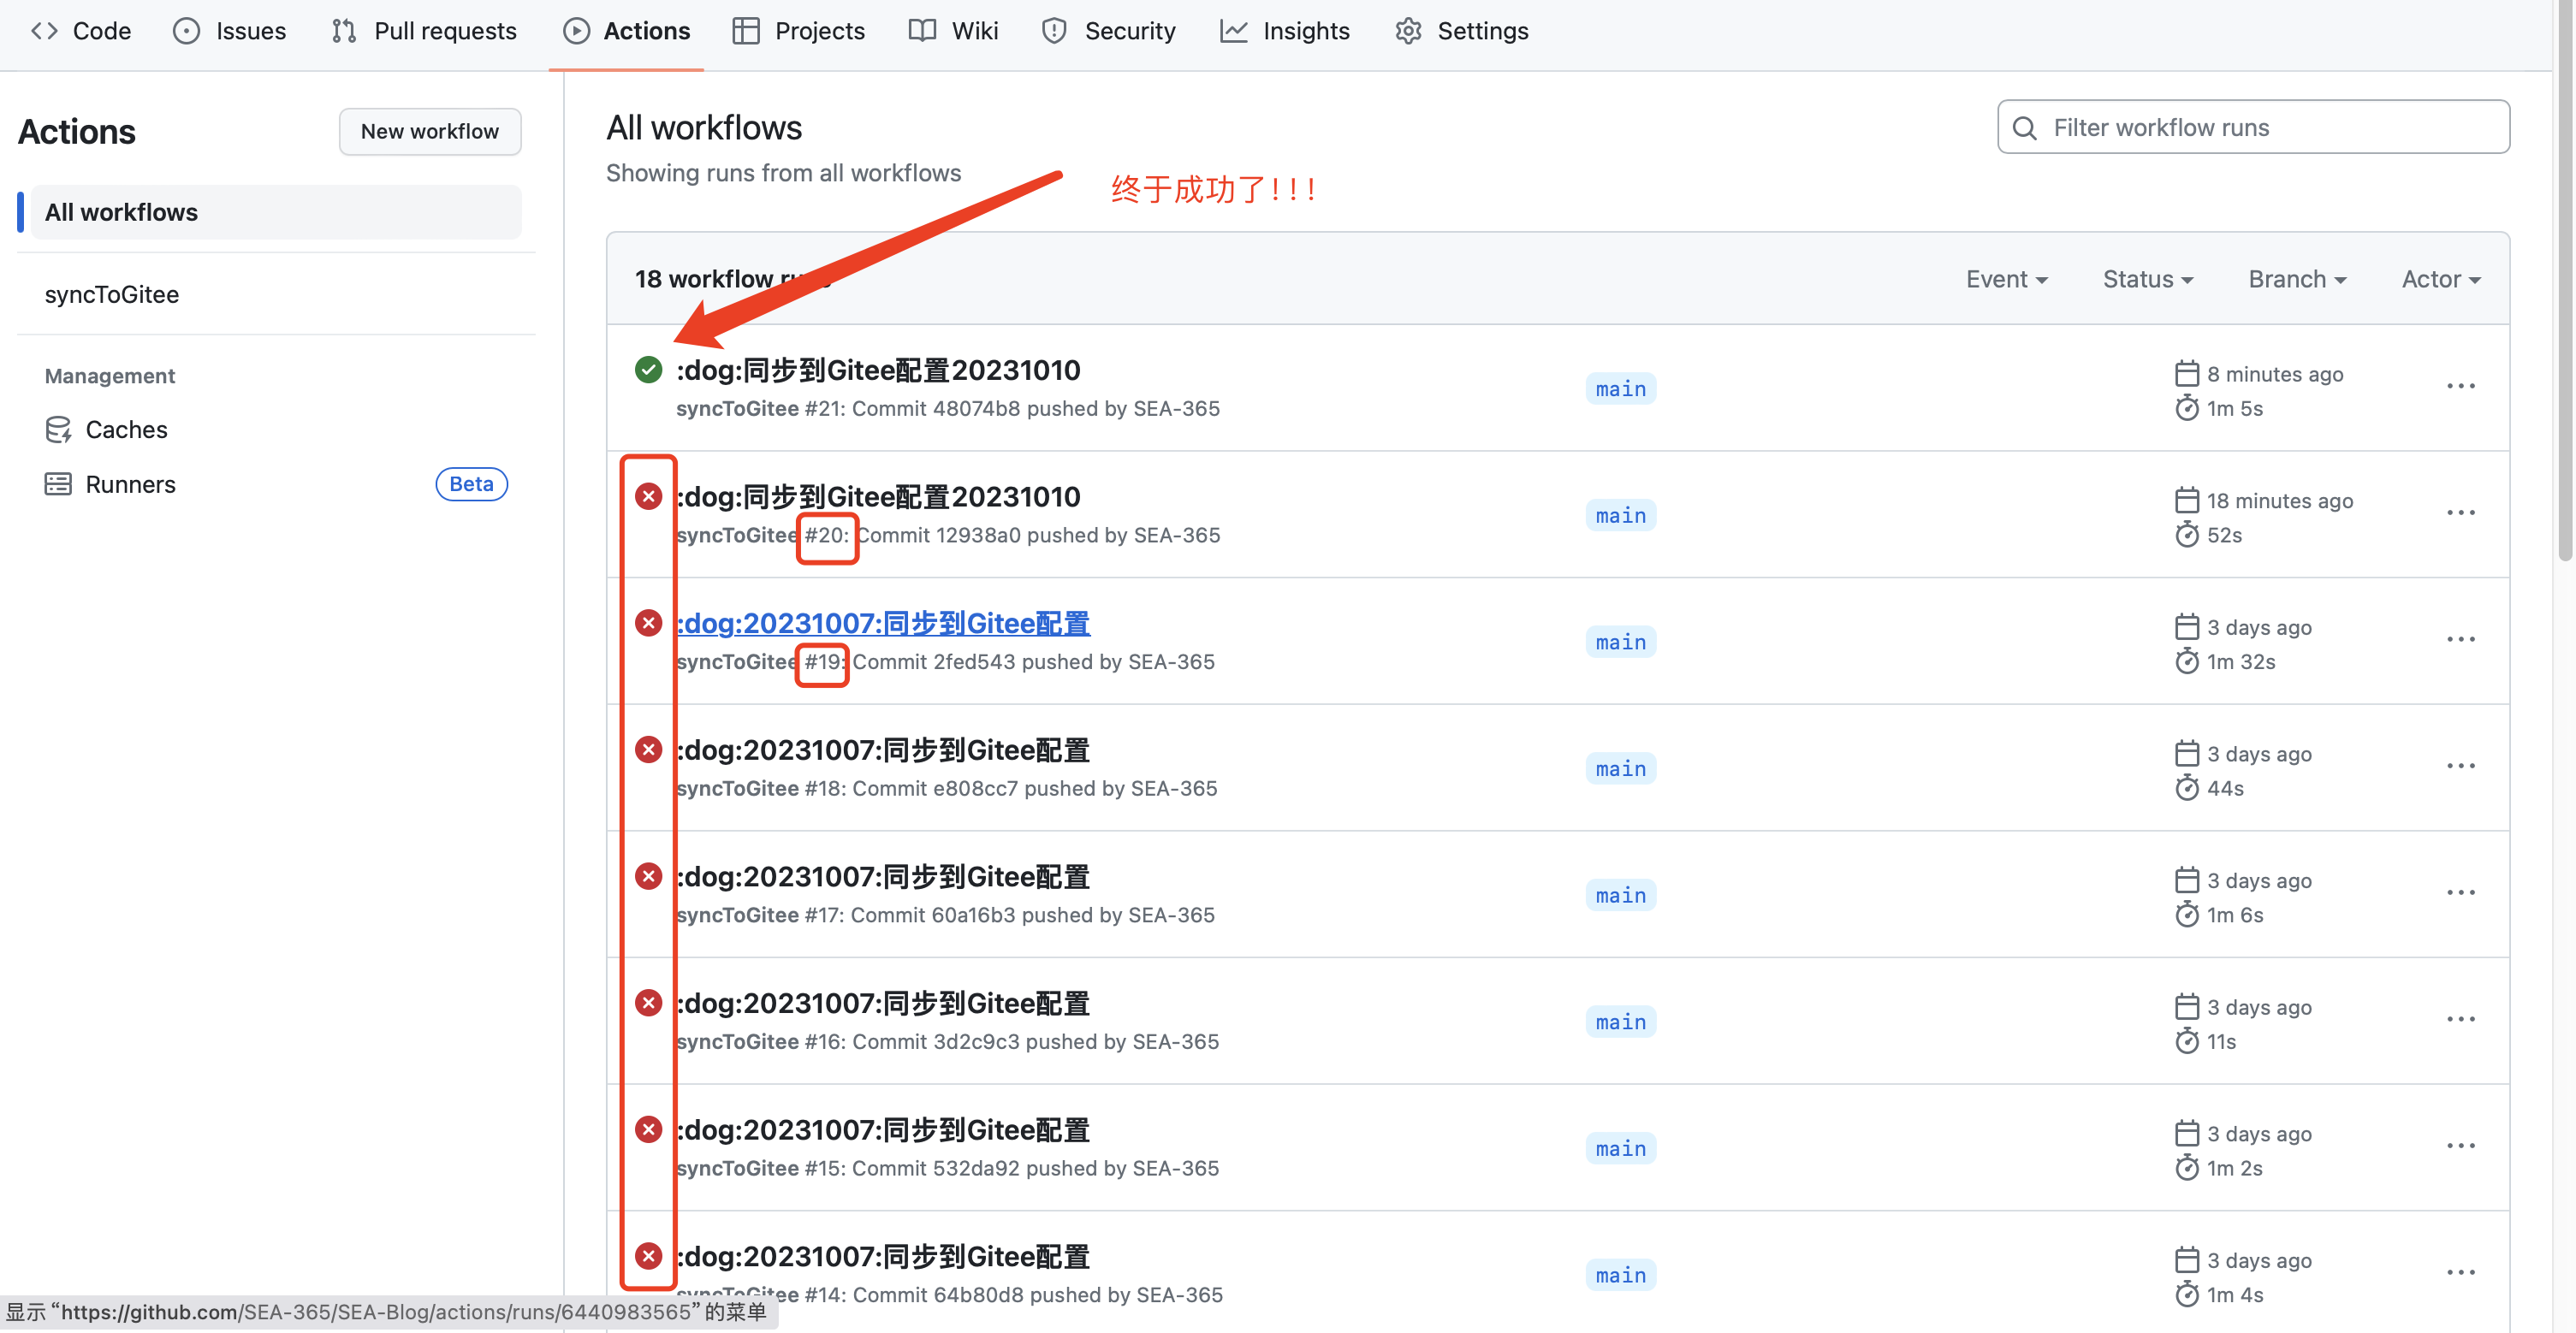The height and width of the screenshot is (1333, 2576).
Task: Click the Security shield icon
Action: pyautogui.click(x=1054, y=31)
